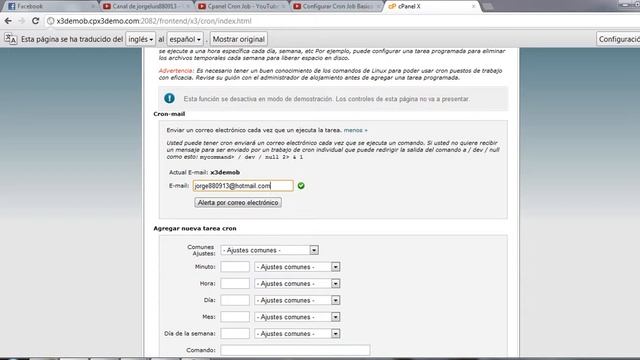Click the cPanel X tab favicon

tap(392, 6)
